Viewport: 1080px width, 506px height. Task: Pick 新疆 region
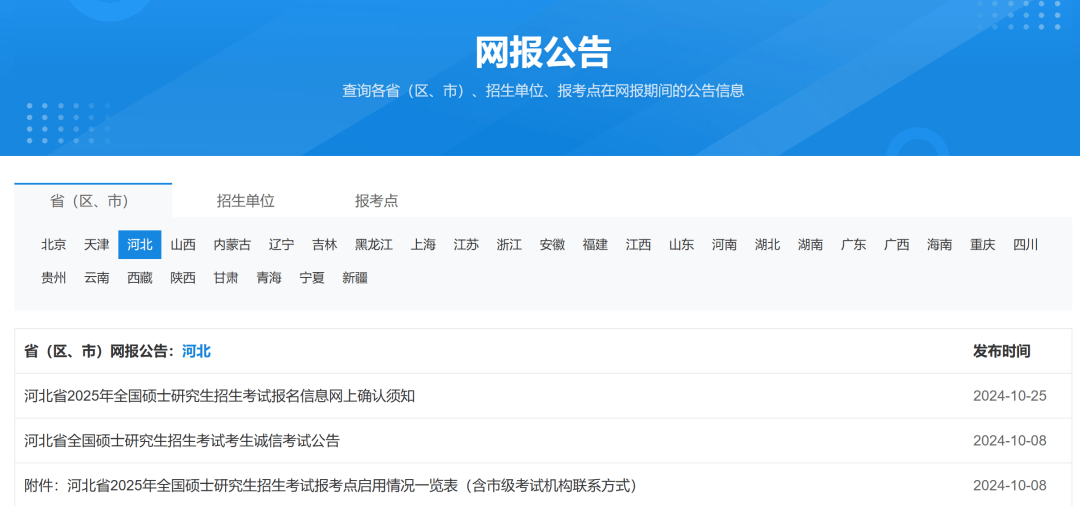[355, 278]
